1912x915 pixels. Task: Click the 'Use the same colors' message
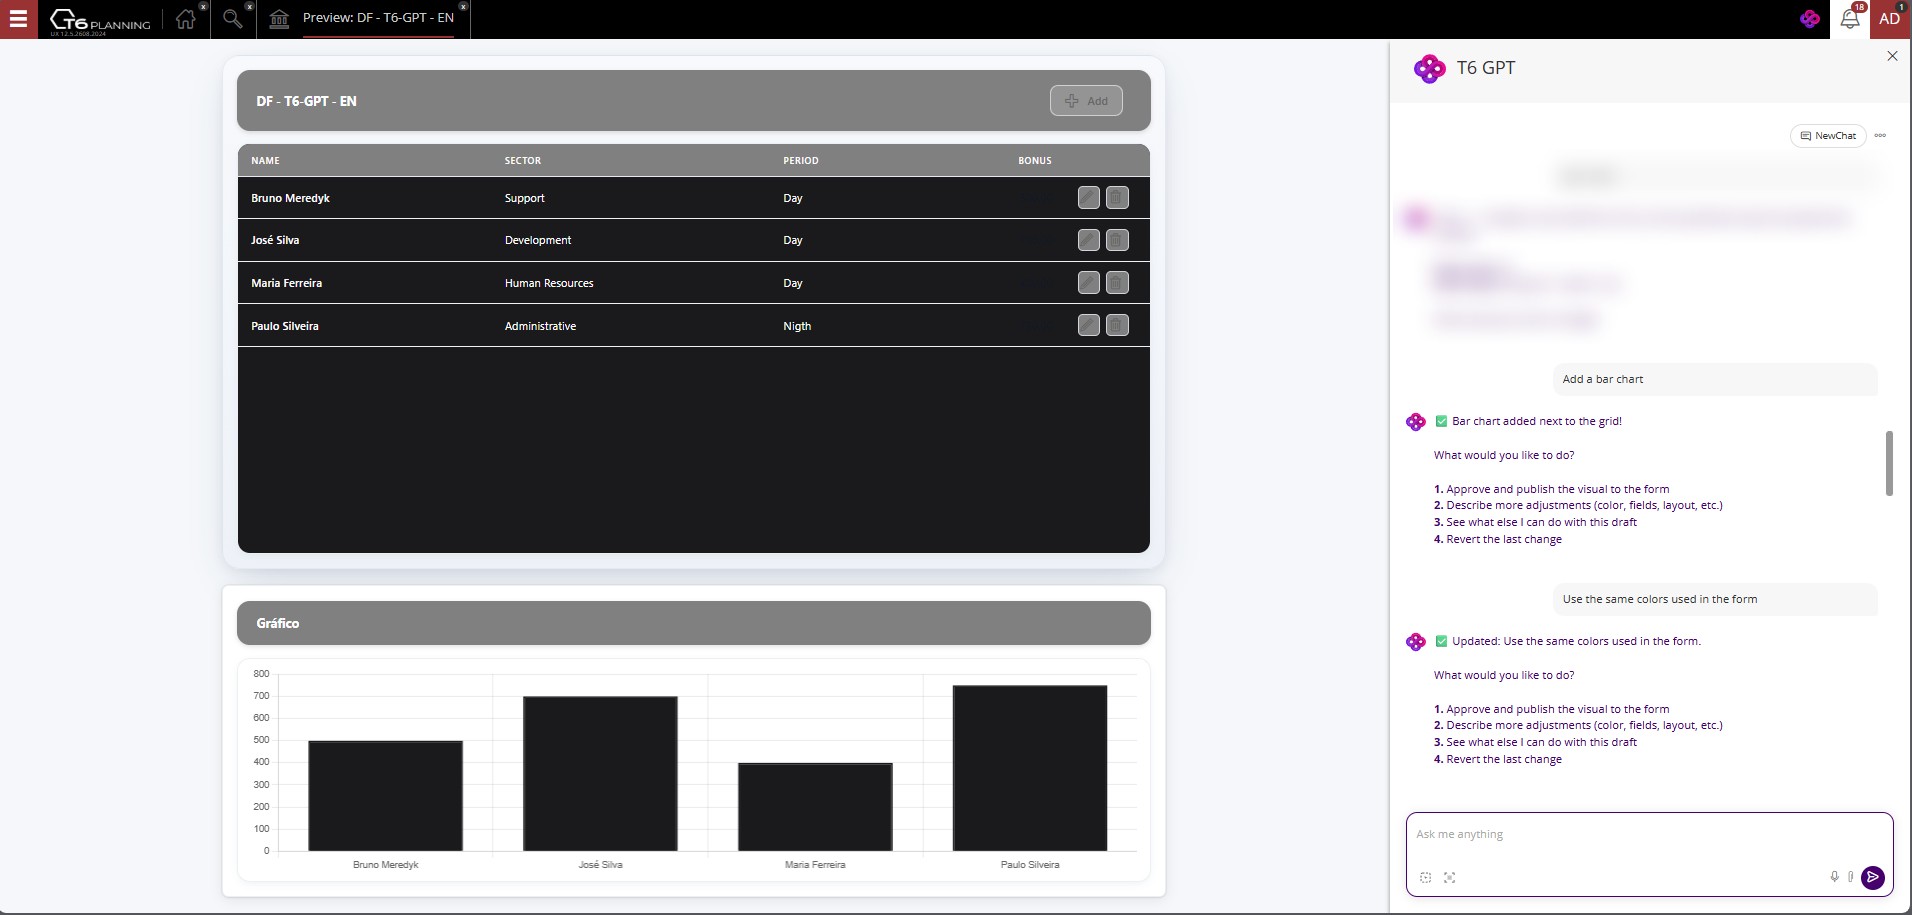click(1715, 599)
